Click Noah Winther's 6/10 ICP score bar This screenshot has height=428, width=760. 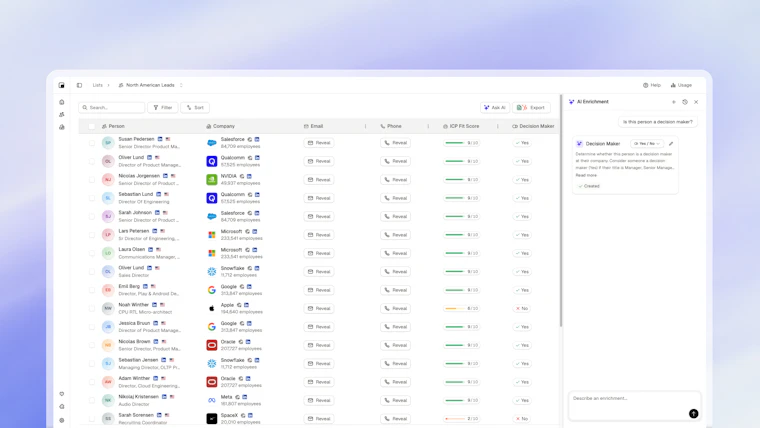(461, 308)
